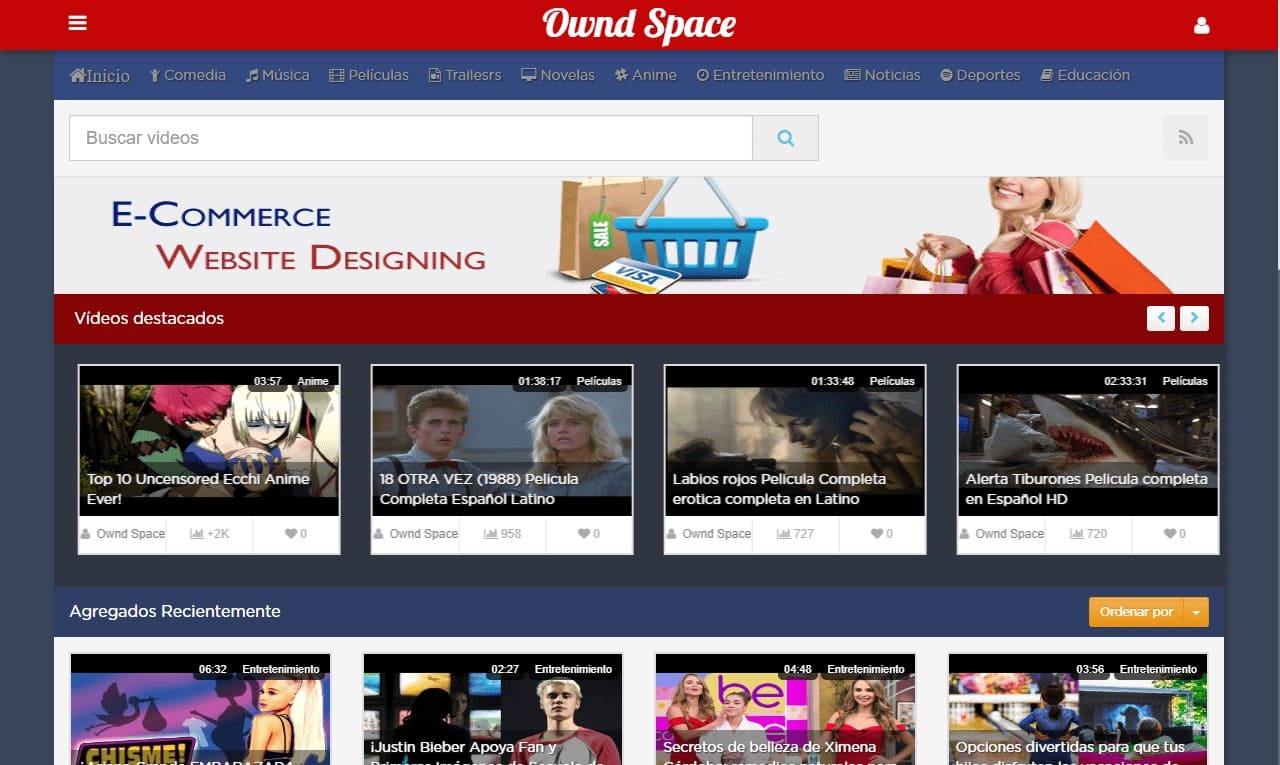The width and height of the screenshot is (1280, 765).
Task: Open the Novelas category
Action: pos(558,75)
